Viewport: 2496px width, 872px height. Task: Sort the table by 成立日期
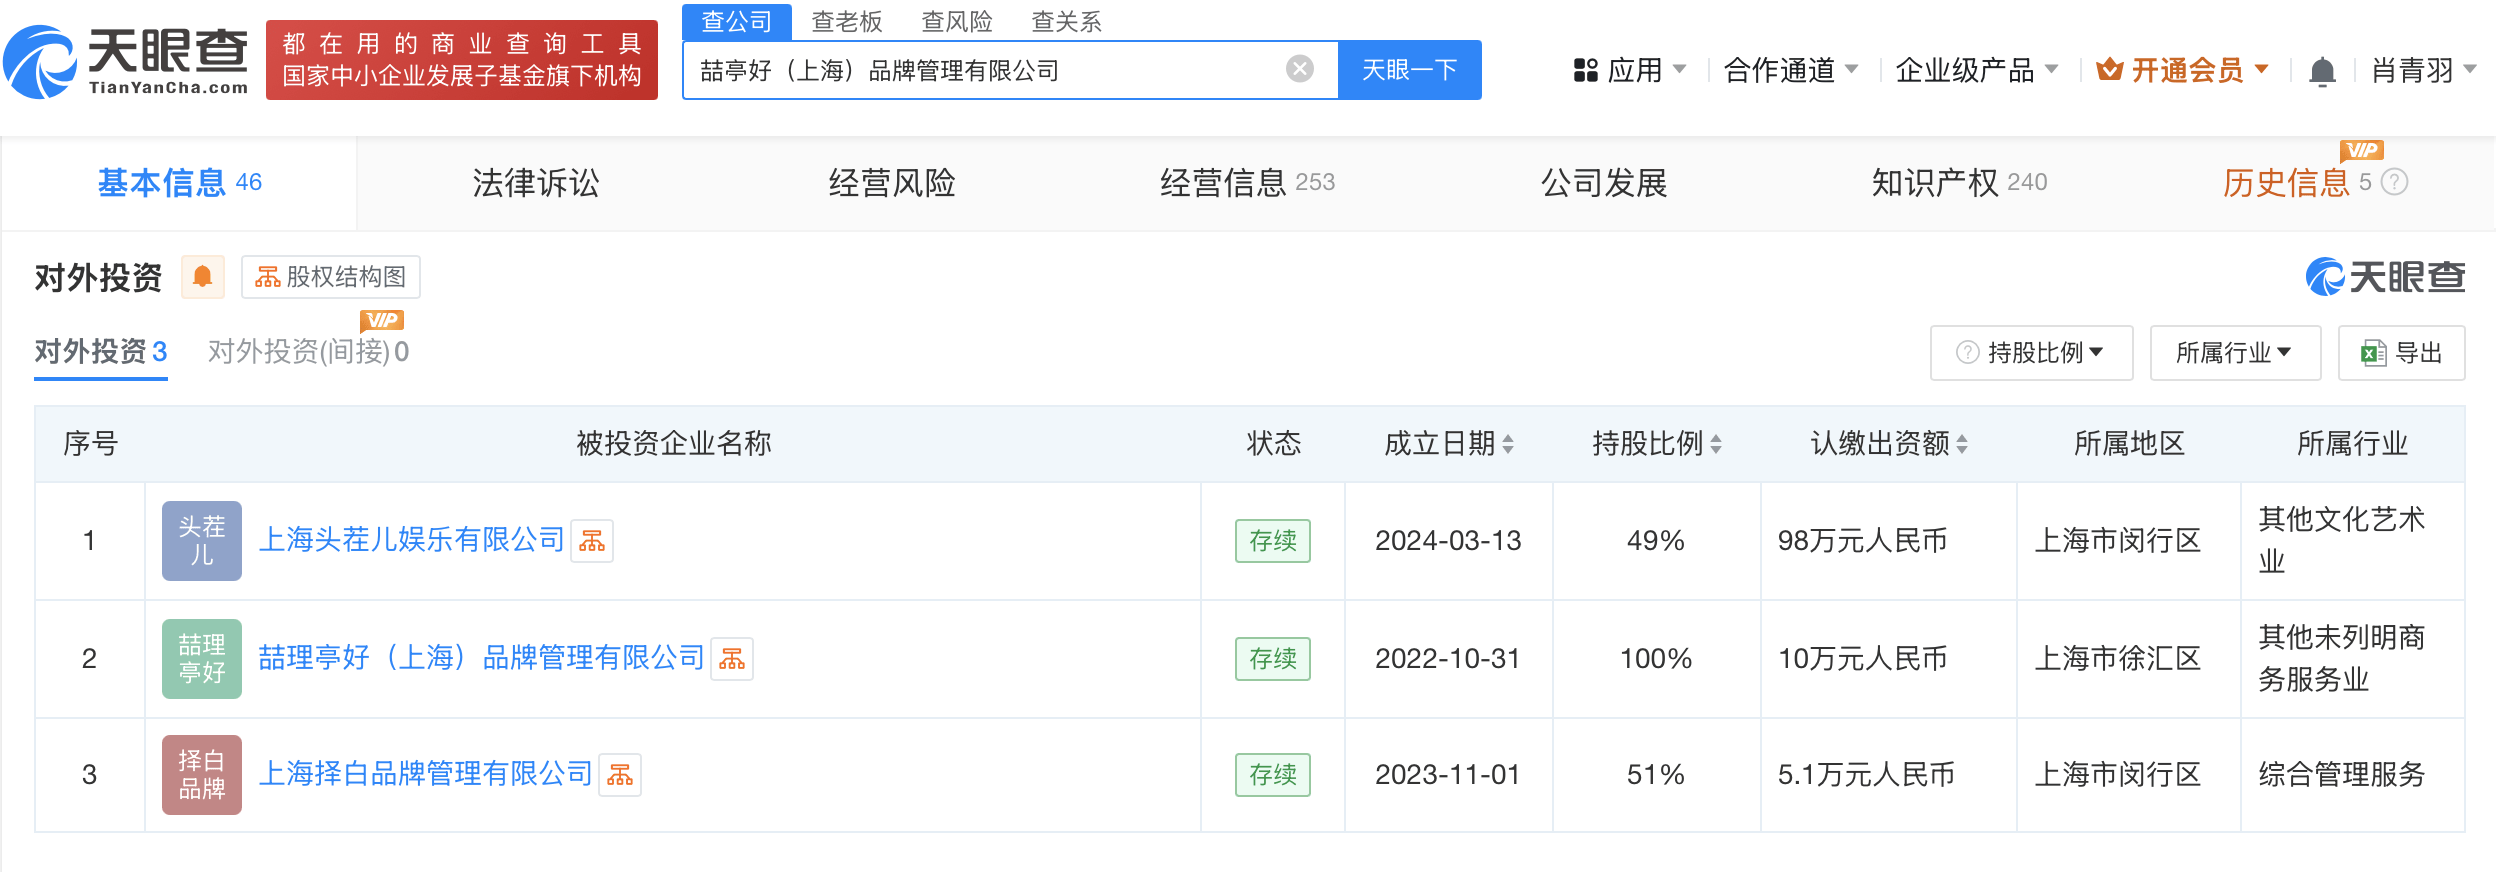pos(1508,444)
